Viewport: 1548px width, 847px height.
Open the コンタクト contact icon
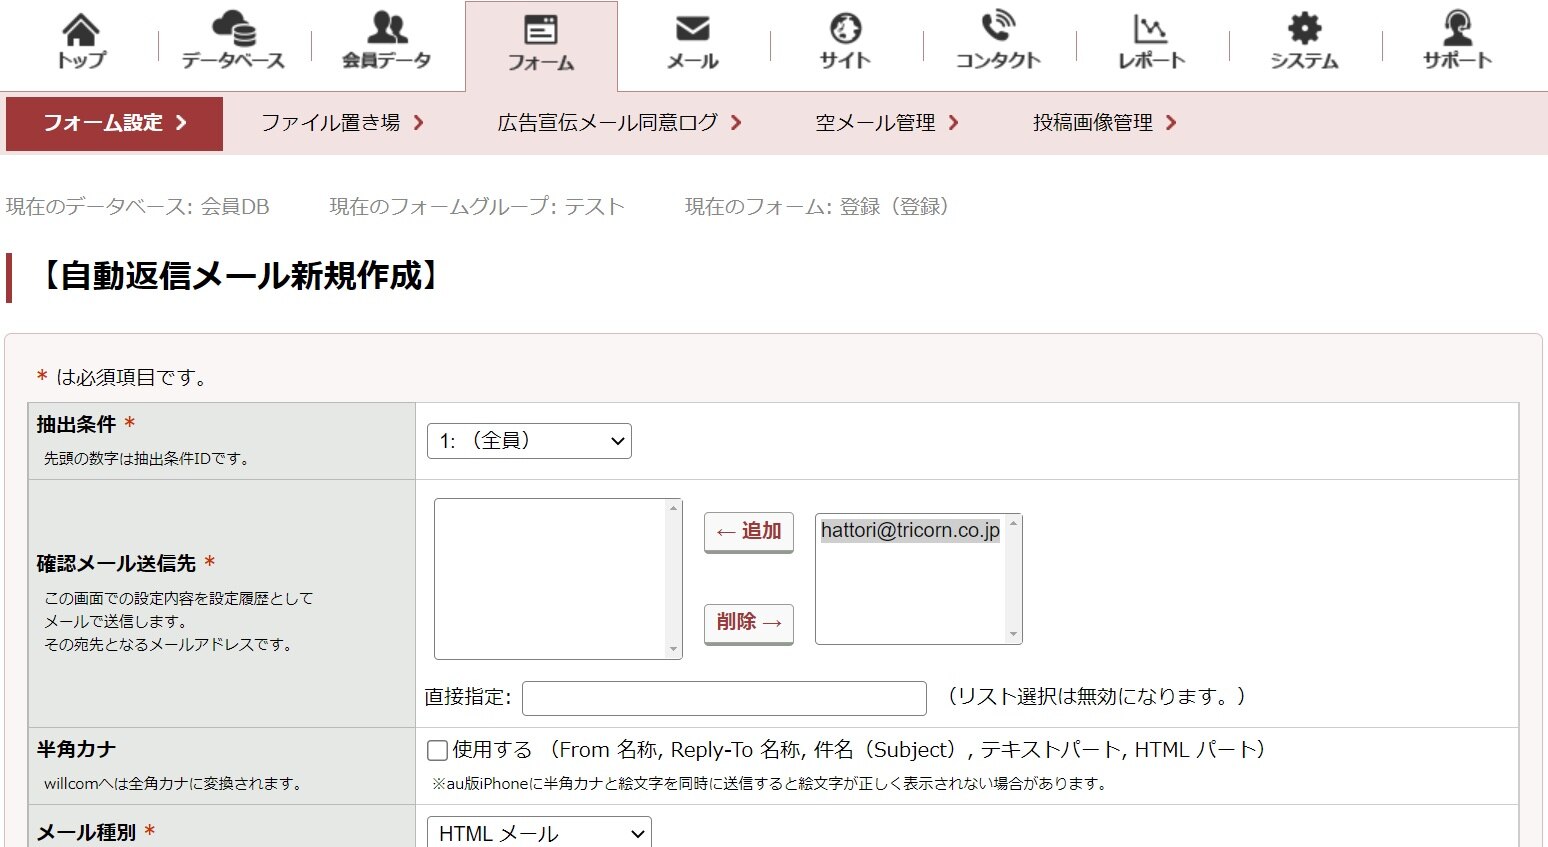[996, 40]
